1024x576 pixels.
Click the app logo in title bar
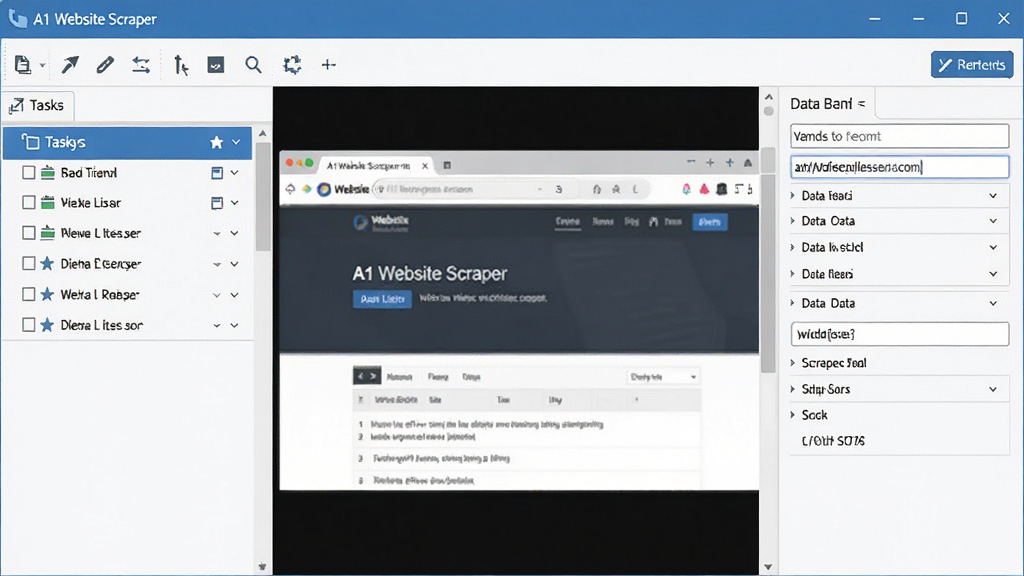pos(18,18)
